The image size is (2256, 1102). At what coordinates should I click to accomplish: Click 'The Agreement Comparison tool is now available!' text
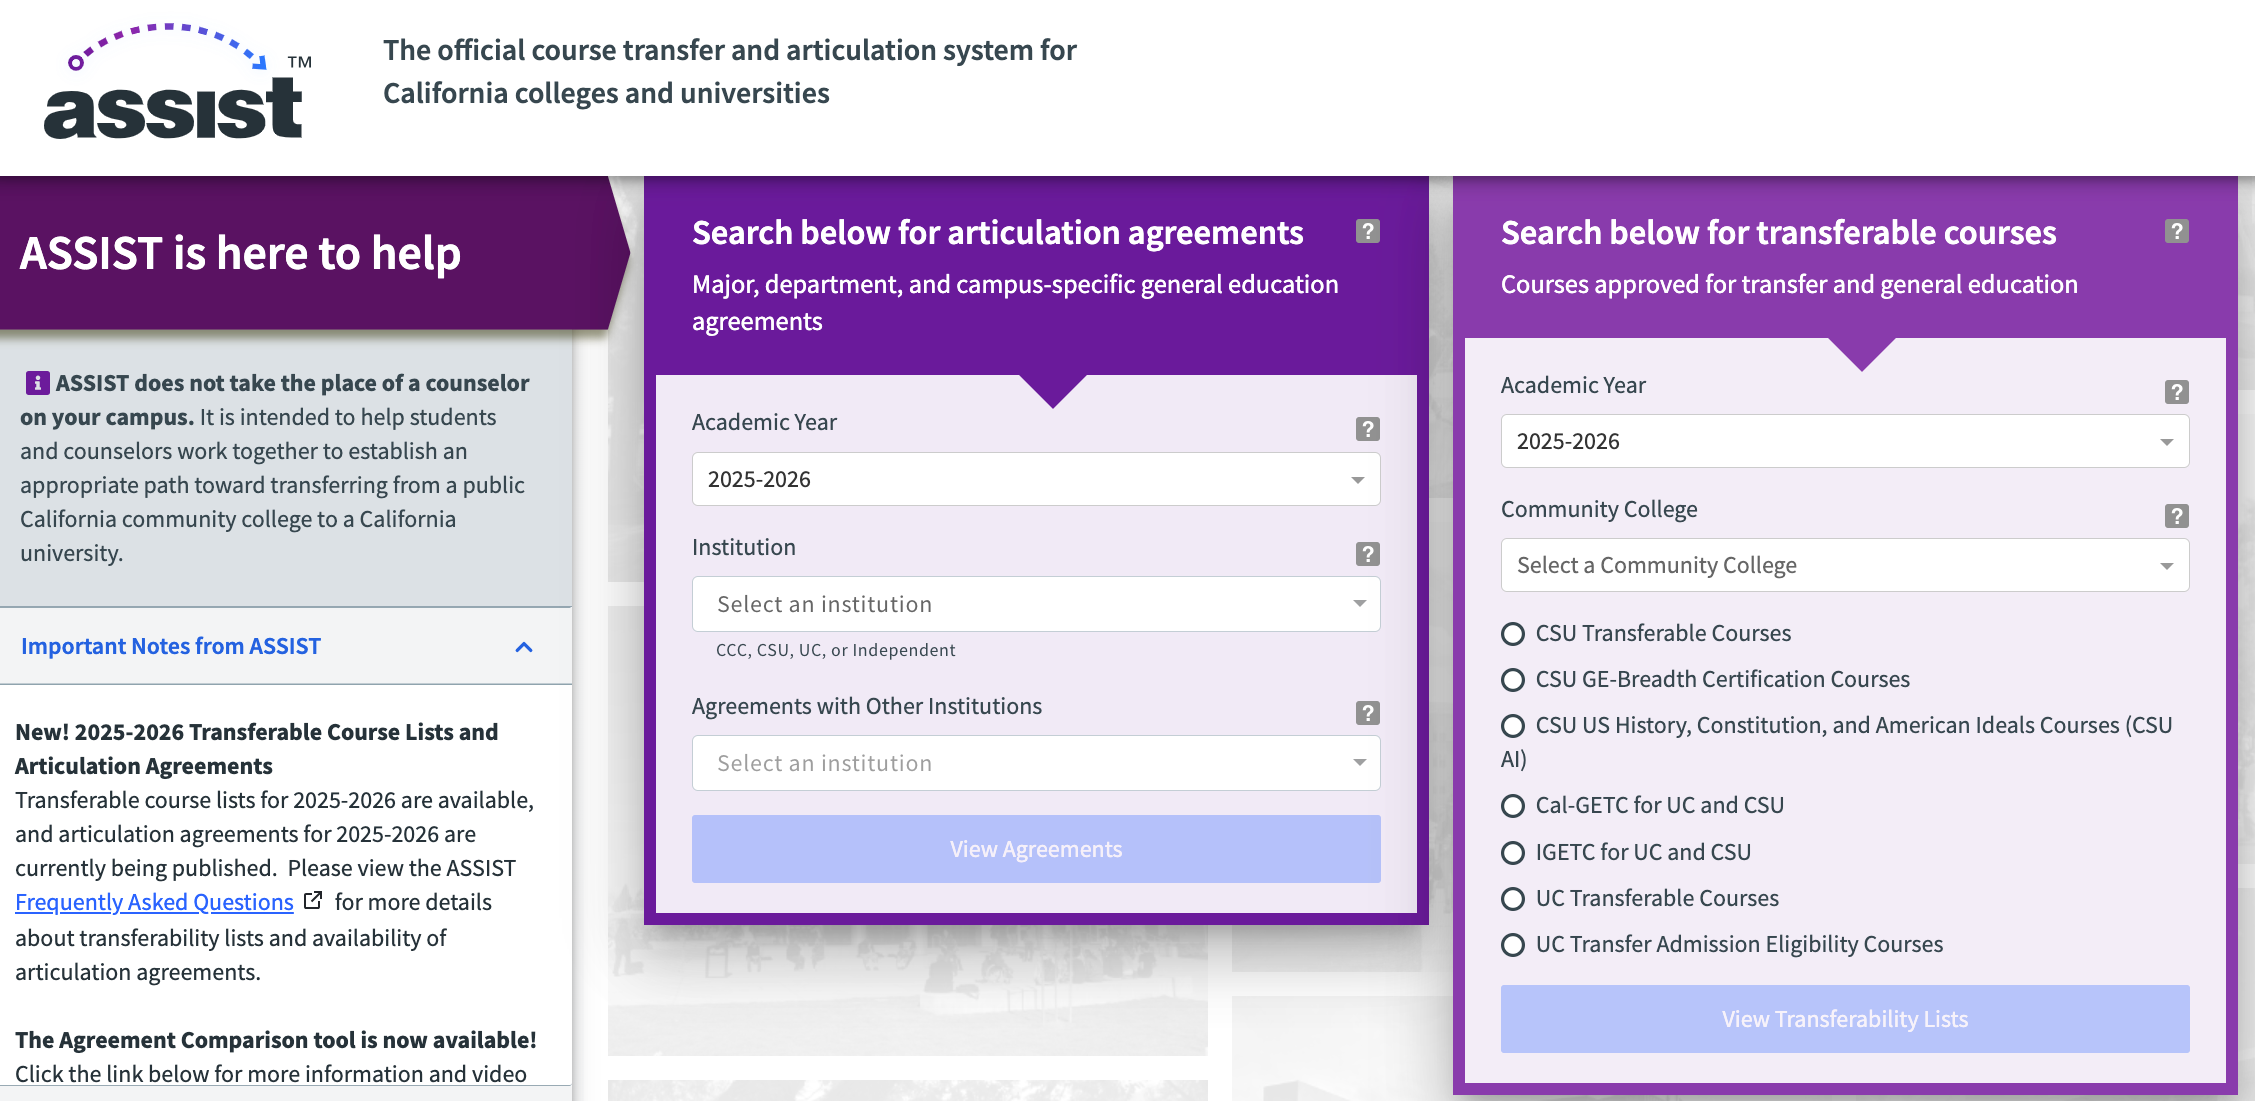[x=276, y=1040]
